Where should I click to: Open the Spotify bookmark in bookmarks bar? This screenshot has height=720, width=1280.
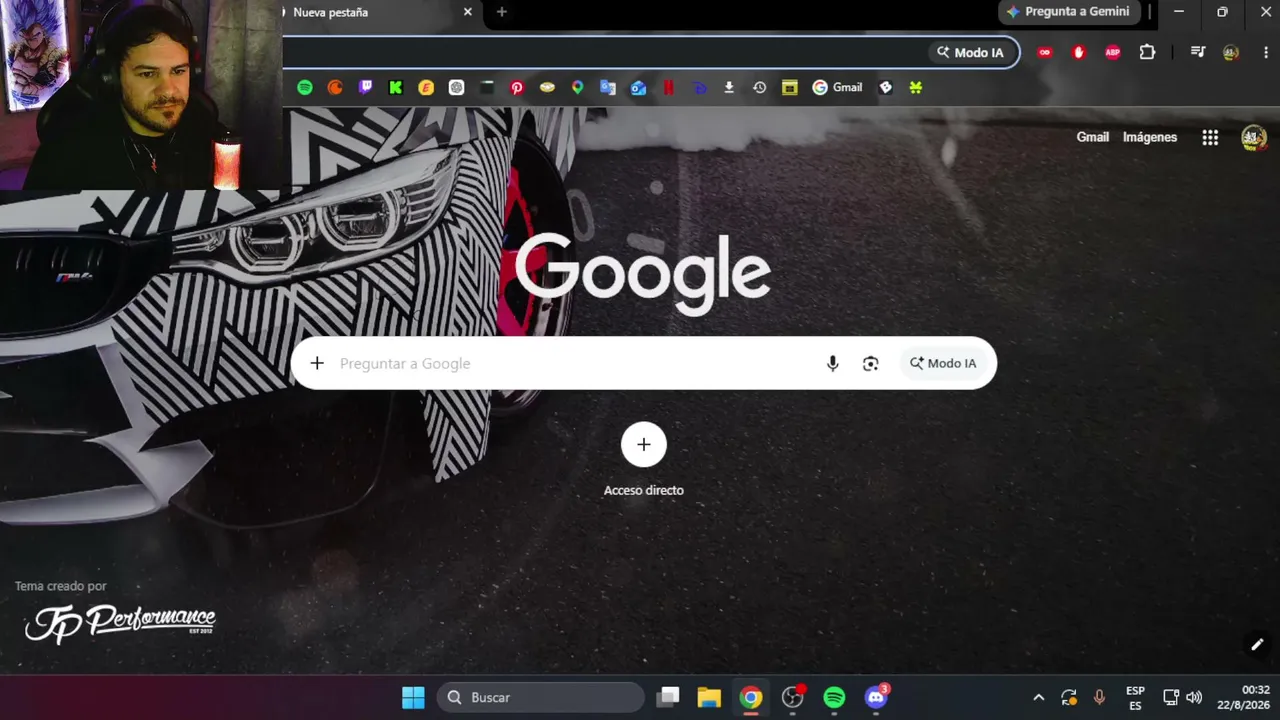point(305,88)
